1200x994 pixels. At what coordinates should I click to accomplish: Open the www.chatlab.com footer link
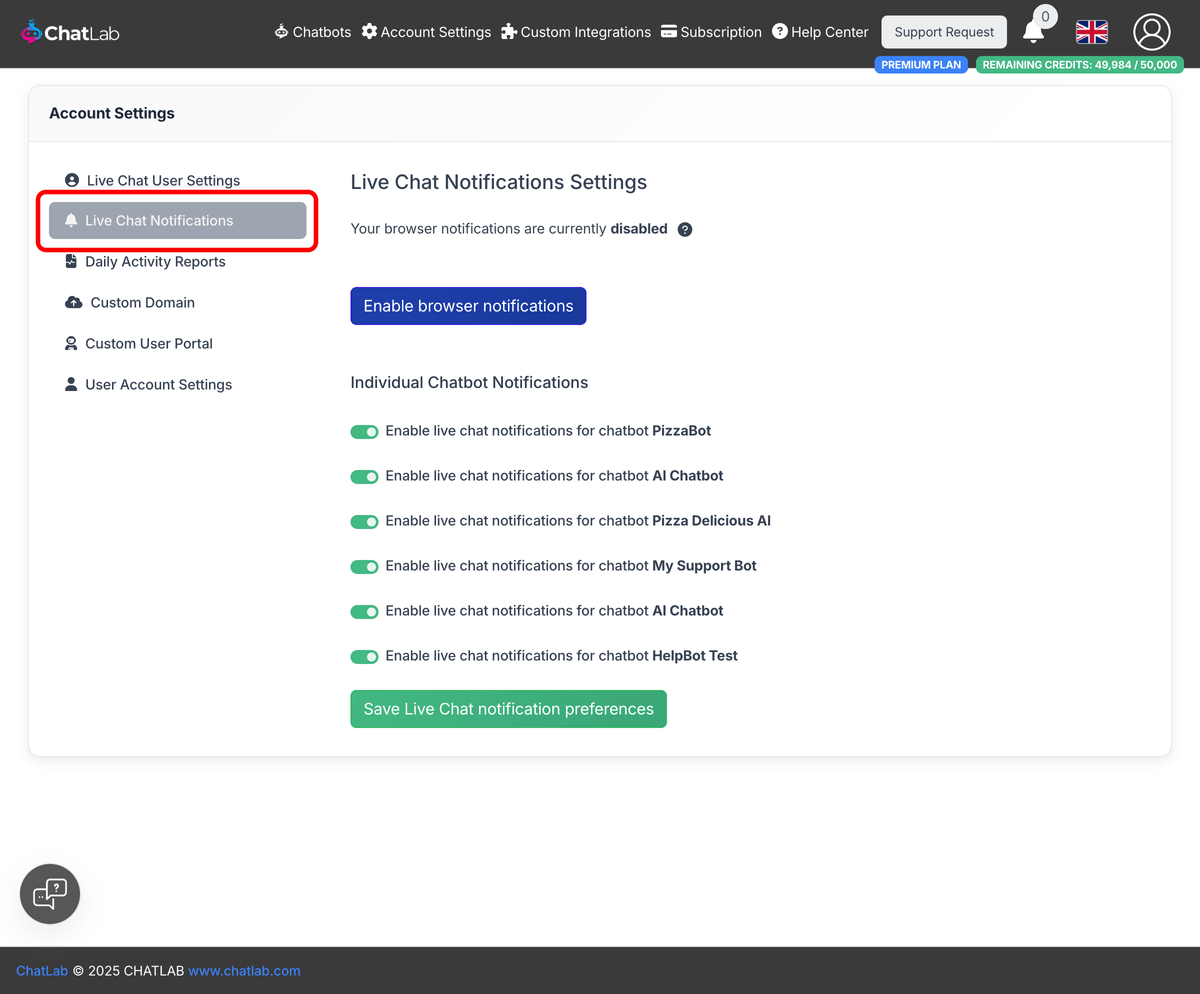(244, 970)
